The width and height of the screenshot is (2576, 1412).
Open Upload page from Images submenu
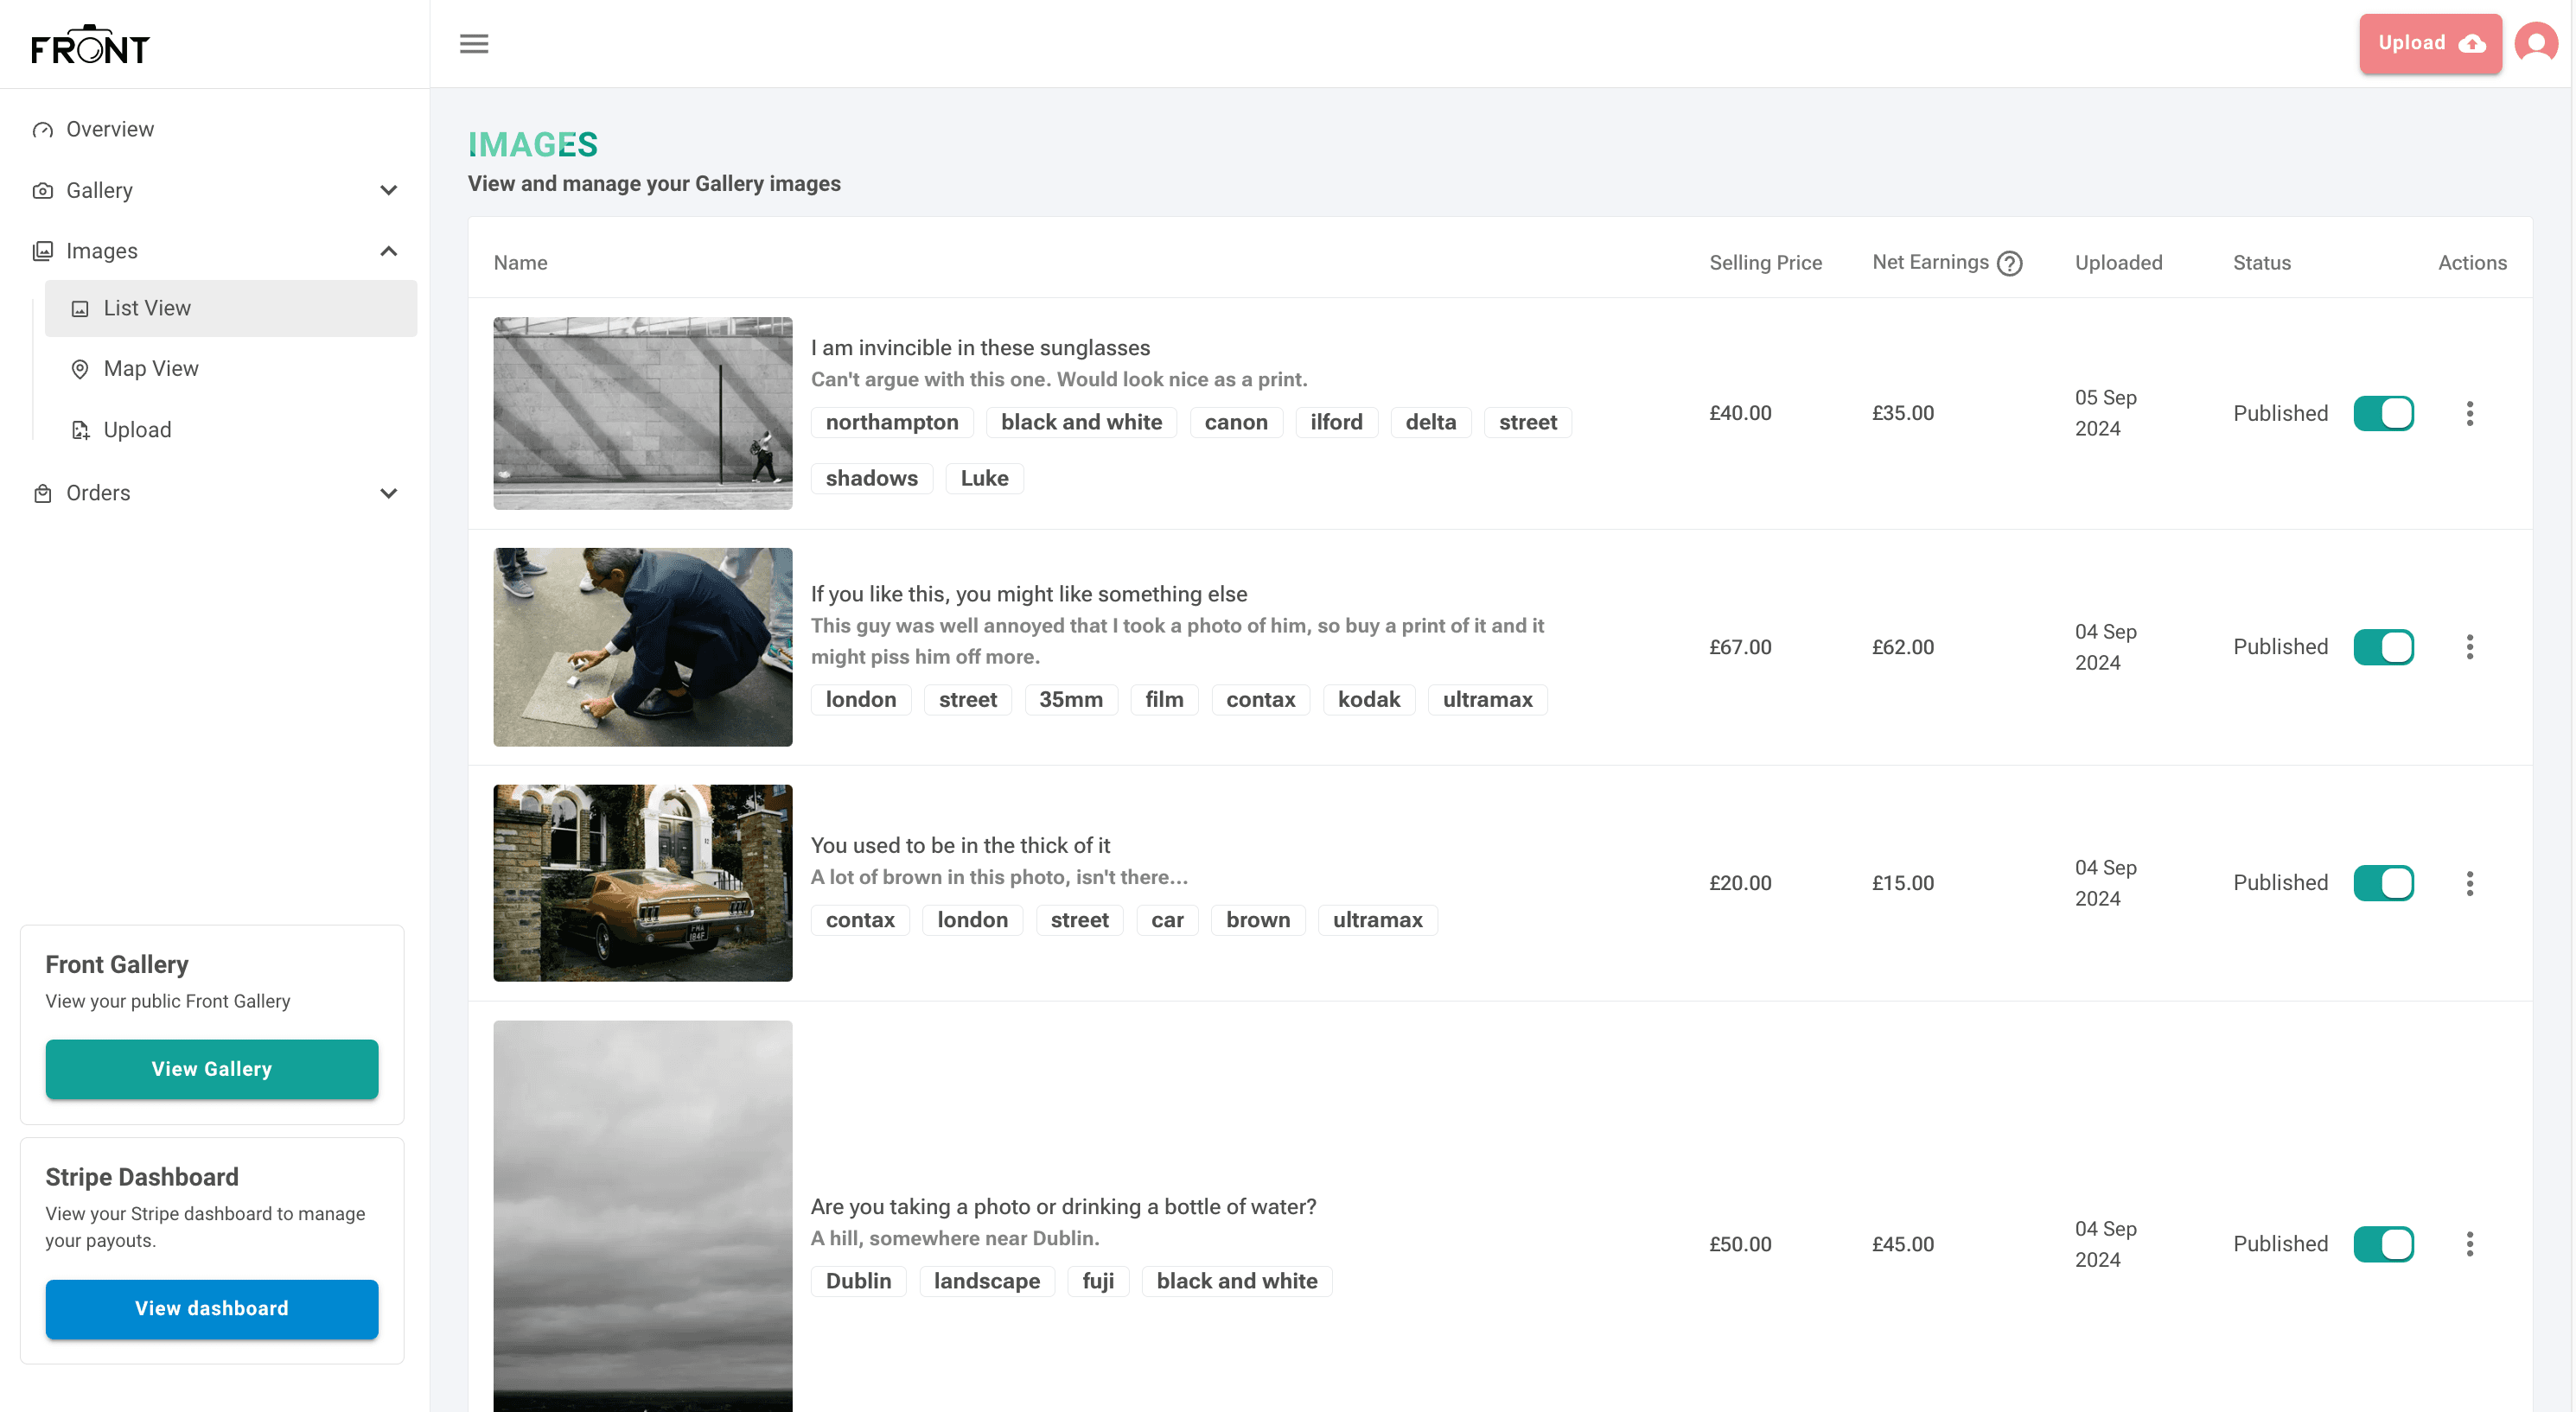(231, 430)
